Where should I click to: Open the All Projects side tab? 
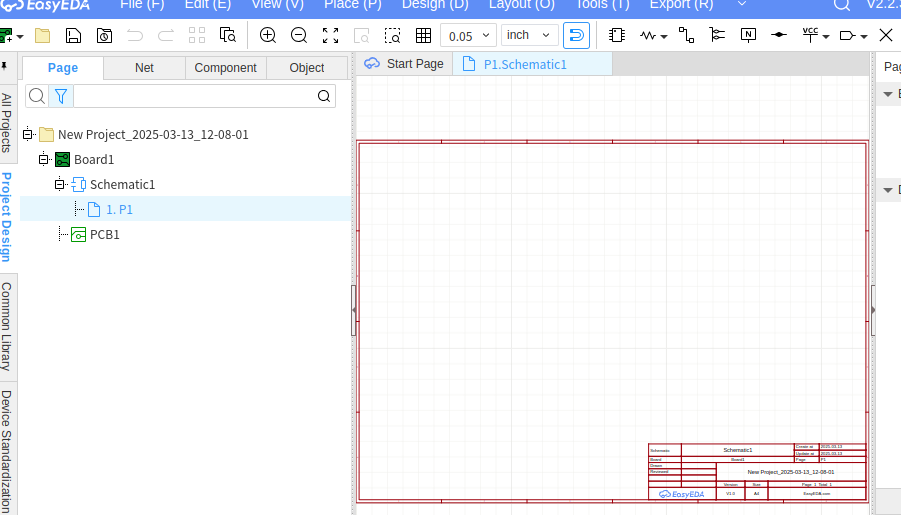pyautogui.click(x=6, y=123)
